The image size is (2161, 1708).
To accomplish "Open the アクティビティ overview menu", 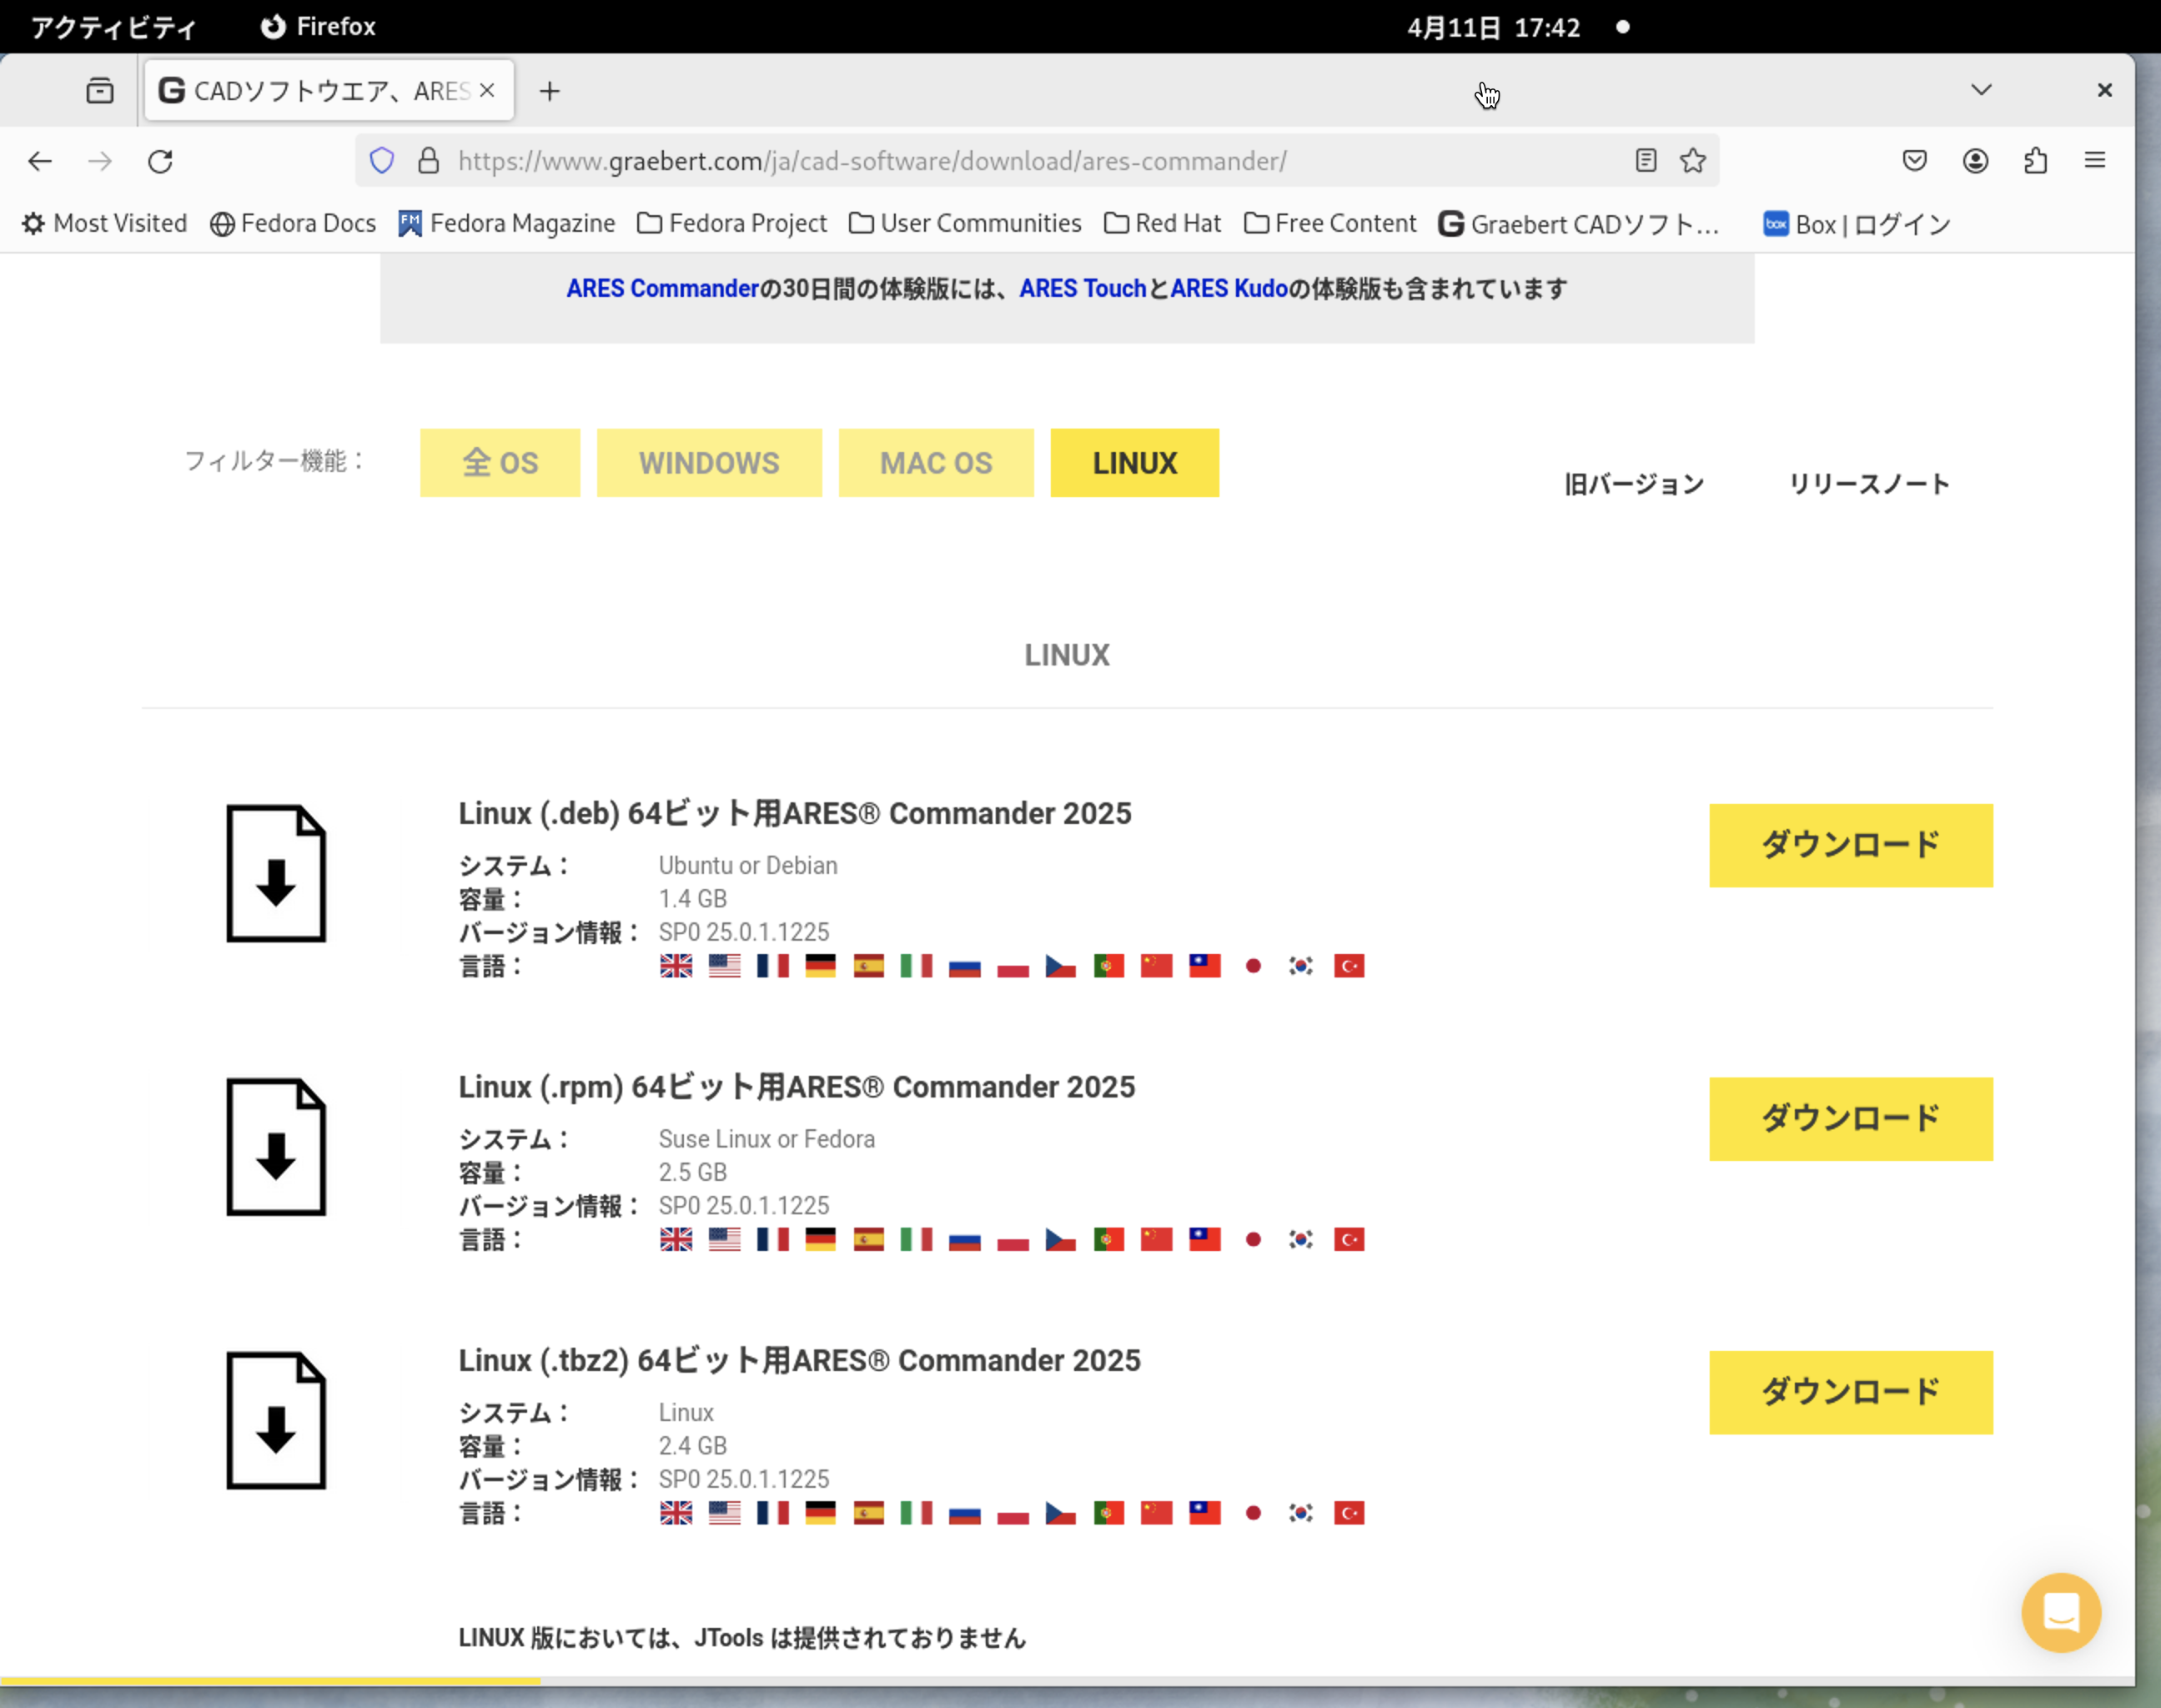I will pyautogui.click(x=113, y=27).
